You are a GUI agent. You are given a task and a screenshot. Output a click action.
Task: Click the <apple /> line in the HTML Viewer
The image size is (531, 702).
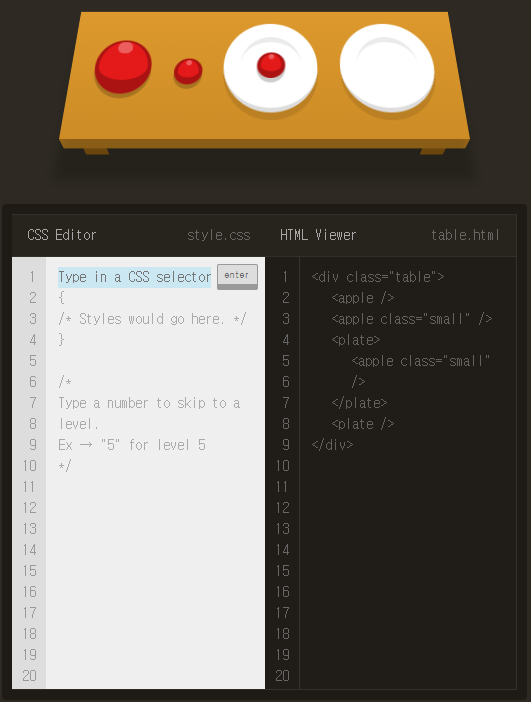[363, 298]
